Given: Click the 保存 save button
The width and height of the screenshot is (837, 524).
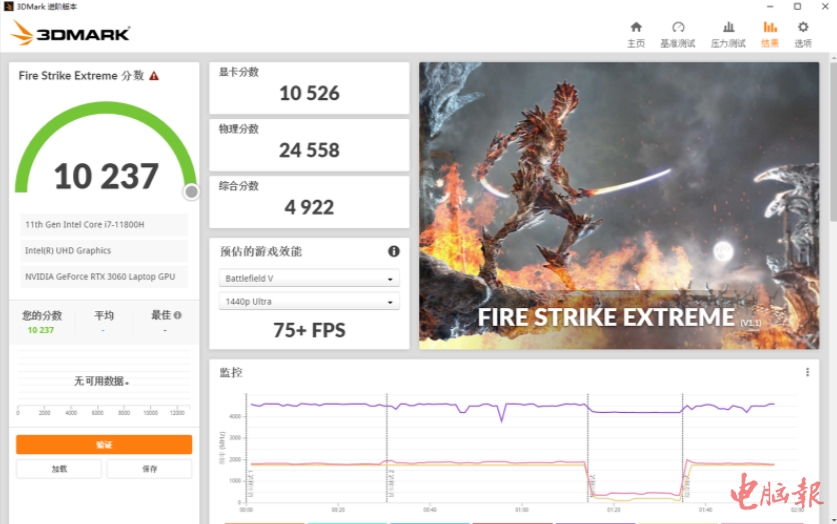Looking at the screenshot, I should pos(149,469).
